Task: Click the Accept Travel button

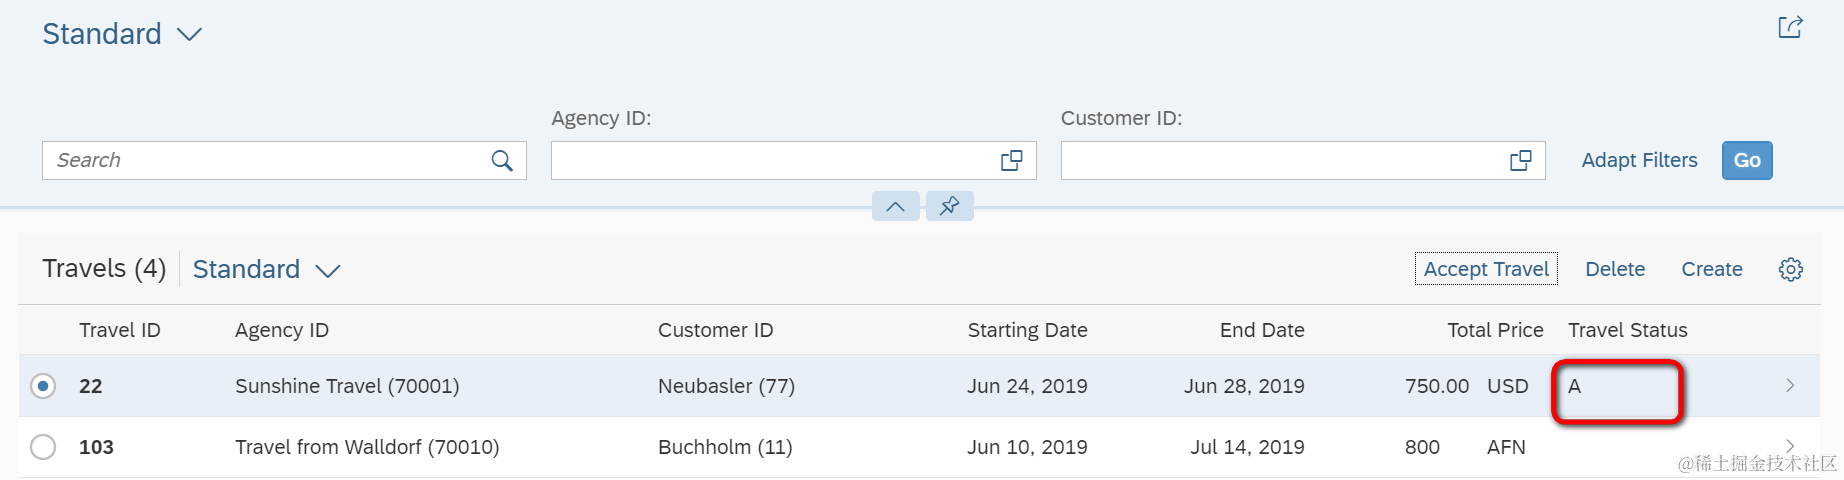Action: coord(1486,269)
